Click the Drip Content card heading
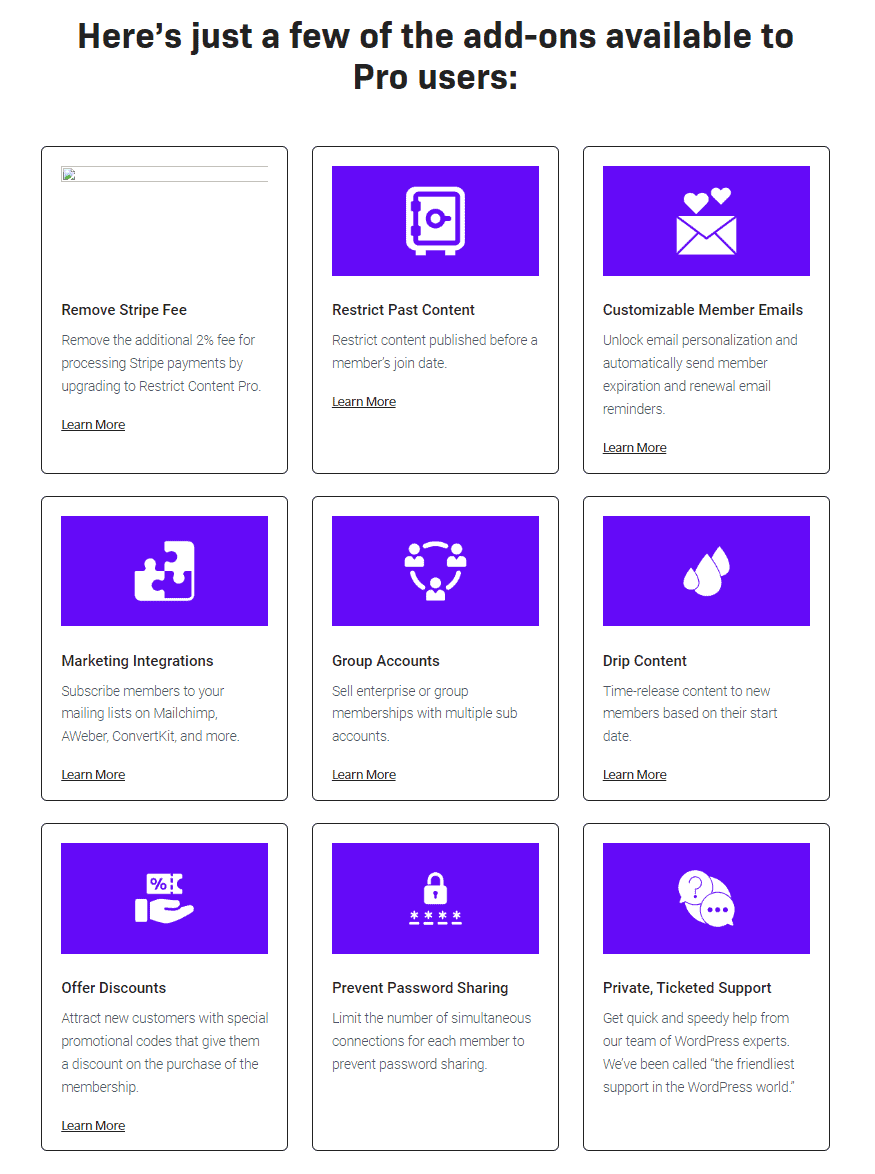The width and height of the screenshot is (875, 1174). (644, 660)
